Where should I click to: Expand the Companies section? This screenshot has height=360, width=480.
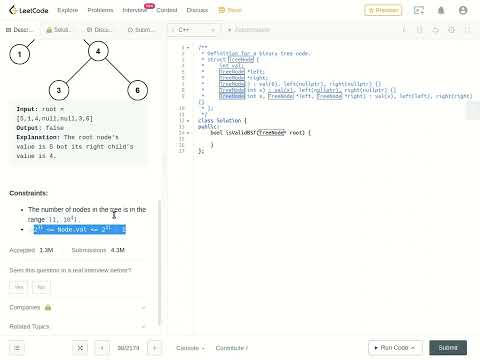click(77, 307)
